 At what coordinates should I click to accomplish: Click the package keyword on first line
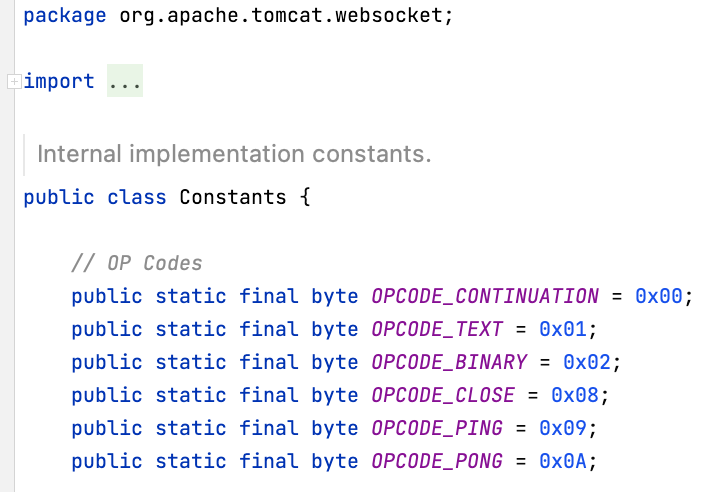coord(65,18)
